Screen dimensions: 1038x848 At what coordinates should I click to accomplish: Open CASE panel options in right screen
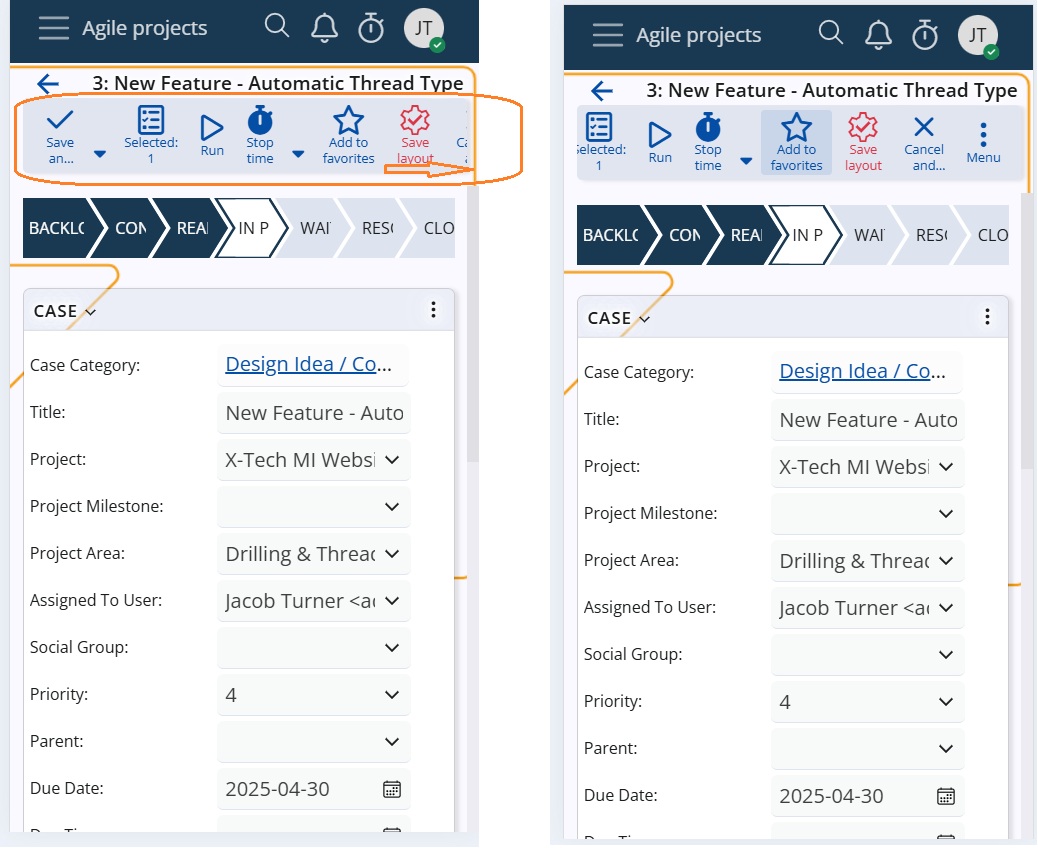[988, 317]
